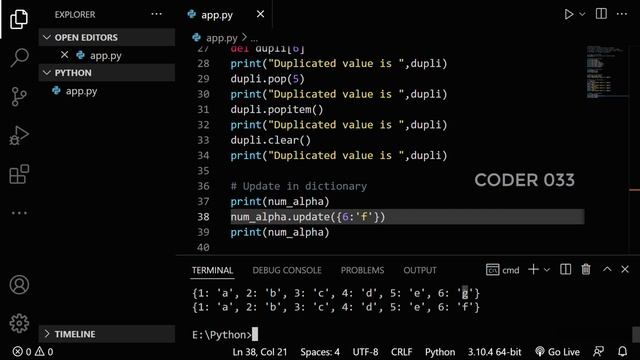640x360 pixels.
Task: Change the UTF-8 encoding
Action: click(365, 352)
